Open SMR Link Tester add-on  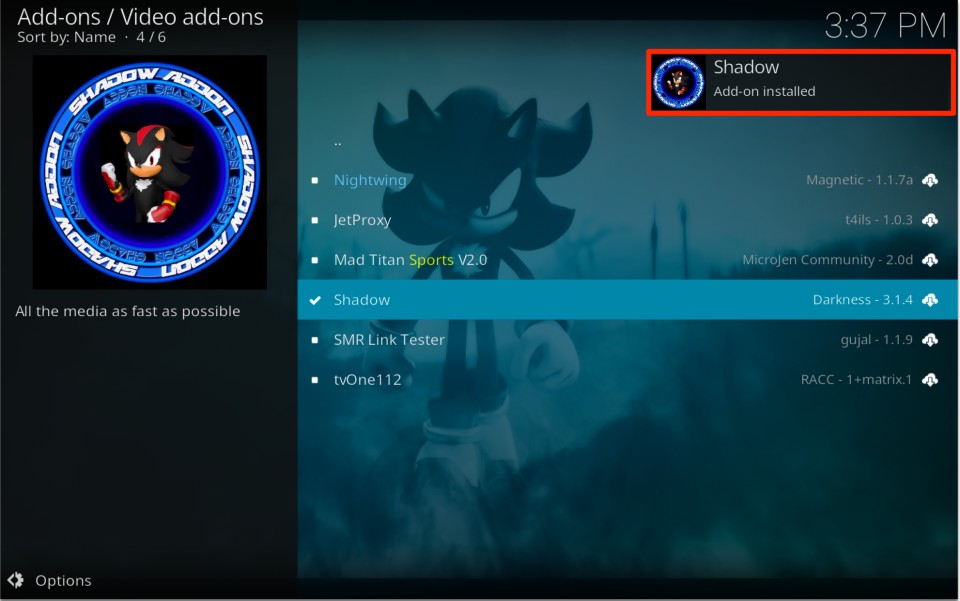[628, 340]
